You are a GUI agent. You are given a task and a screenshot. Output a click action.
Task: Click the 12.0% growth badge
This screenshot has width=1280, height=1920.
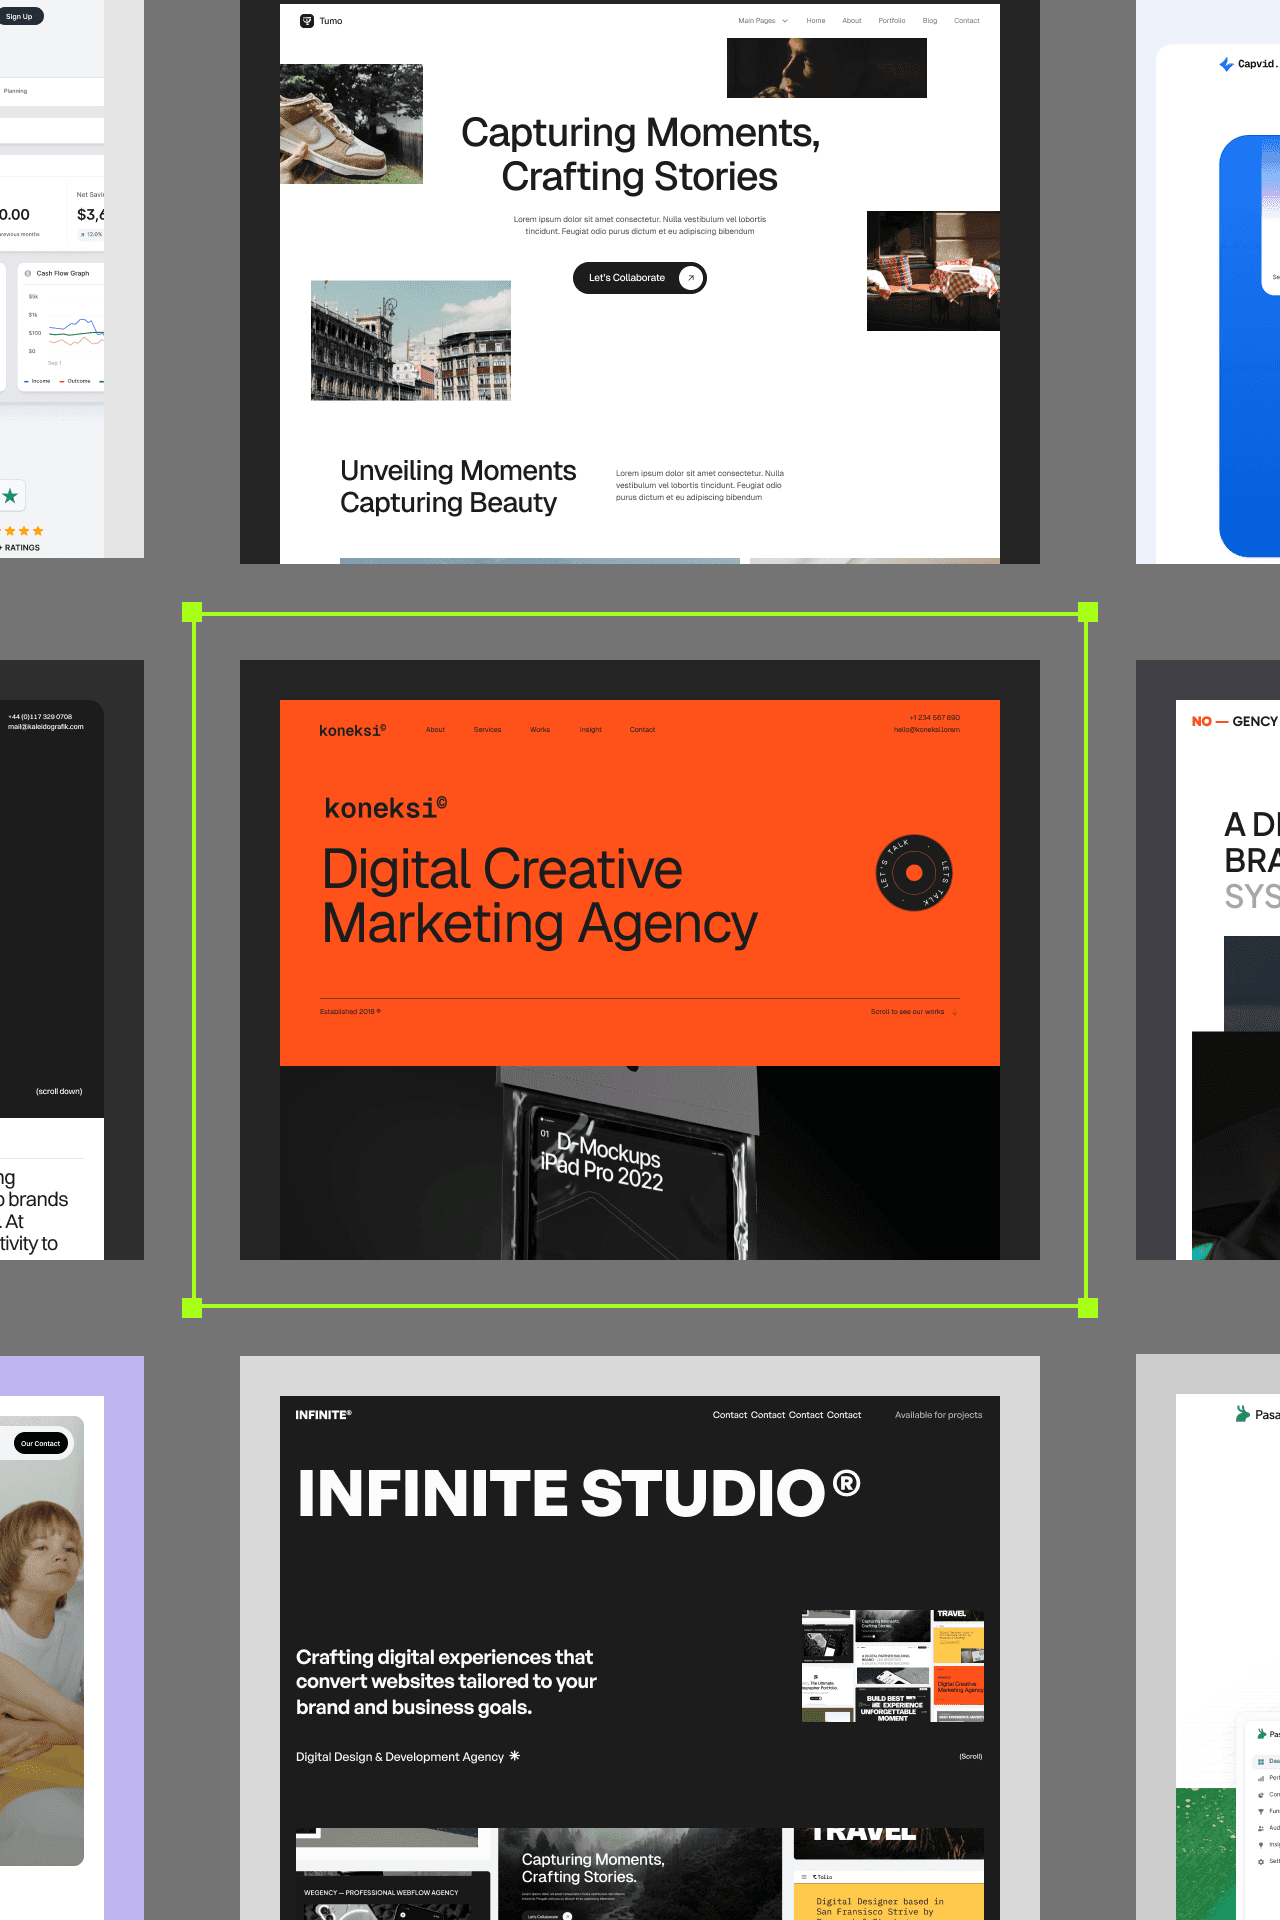(x=91, y=234)
